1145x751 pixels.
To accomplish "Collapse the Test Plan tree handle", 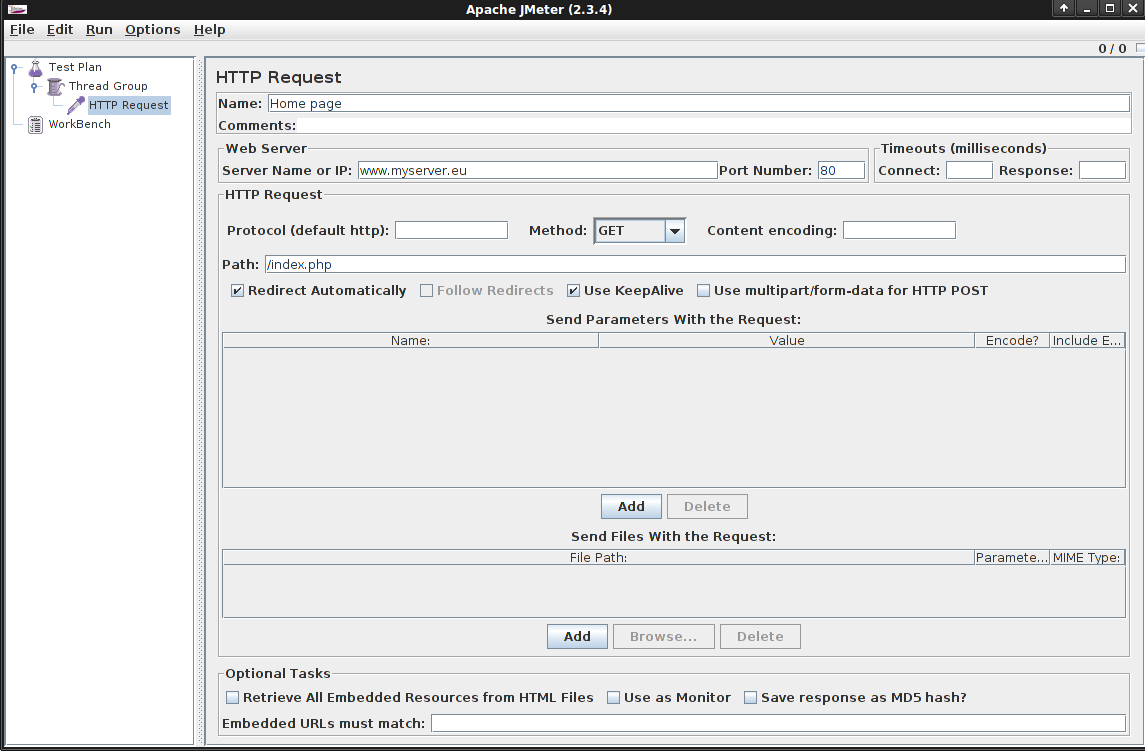I will 14,68.
